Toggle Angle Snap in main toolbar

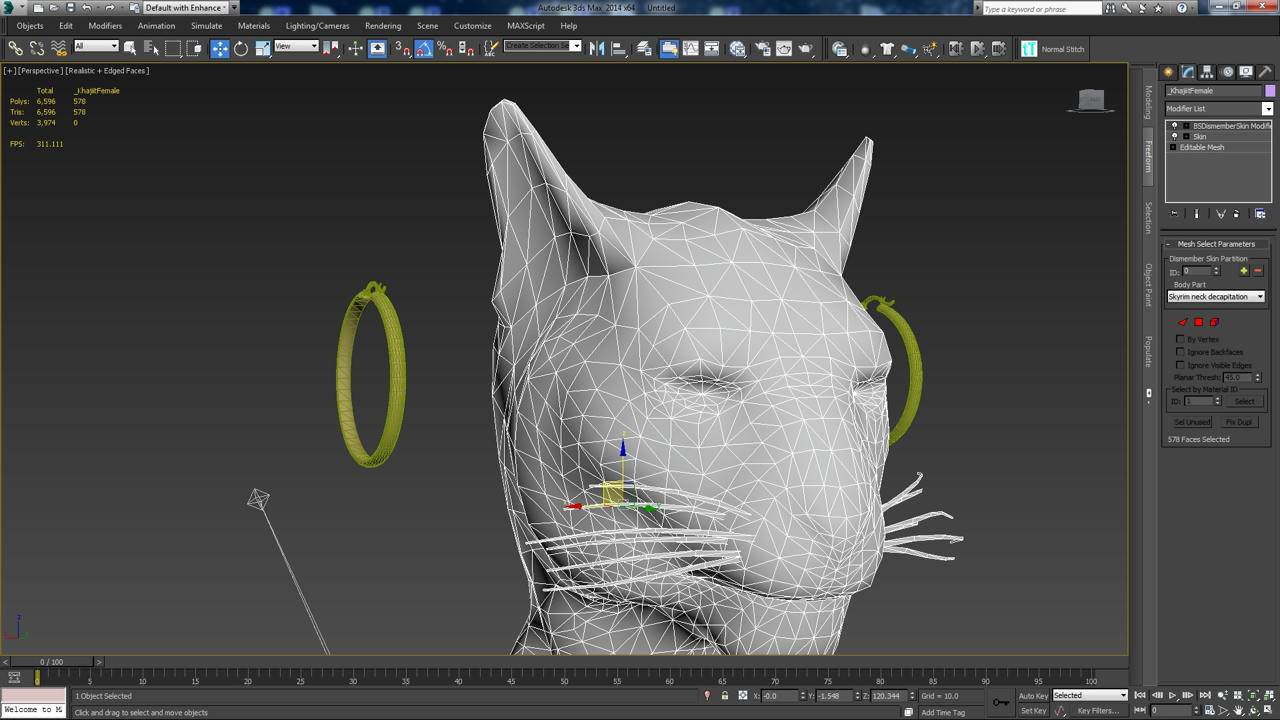[424, 48]
